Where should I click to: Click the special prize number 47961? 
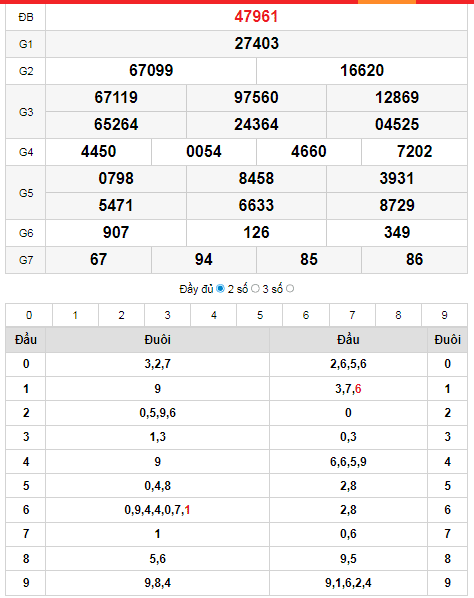click(x=256, y=17)
